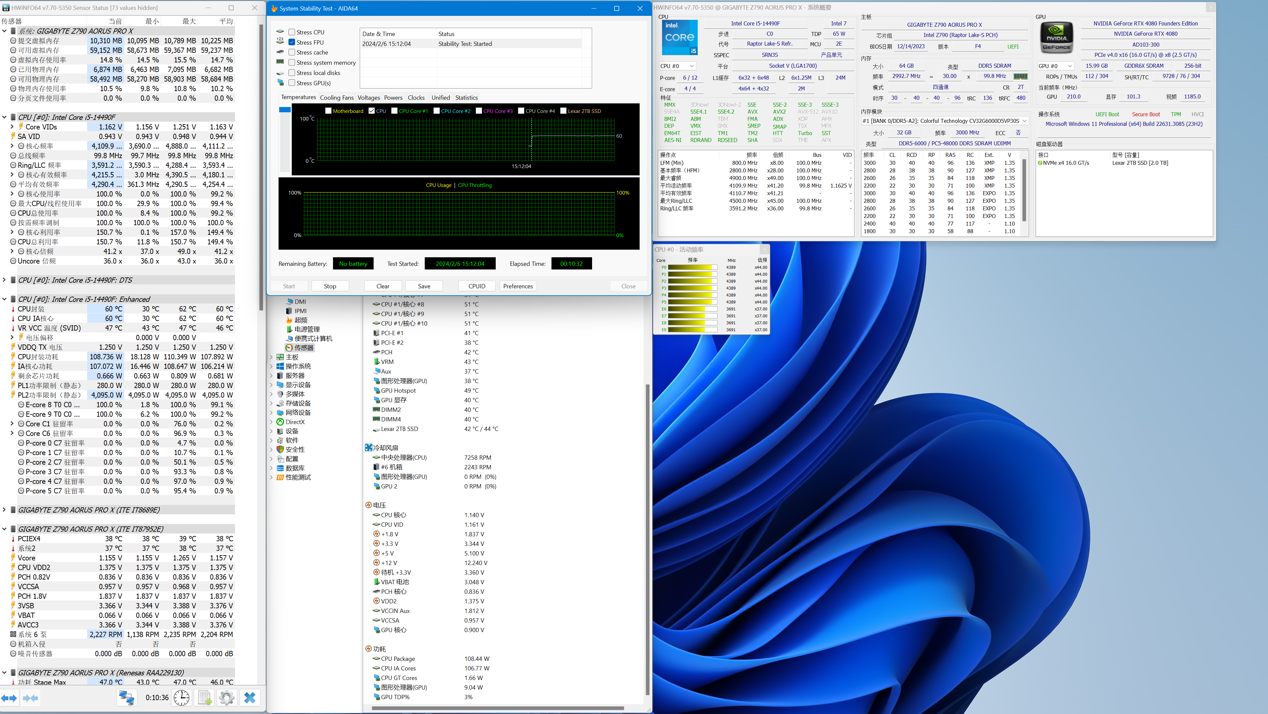Click the expand-columns arrows icon in HWiNFO toolbar
The height and width of the screenshot is (714, 1268).
pyautogui.click(x=9, y=698)
